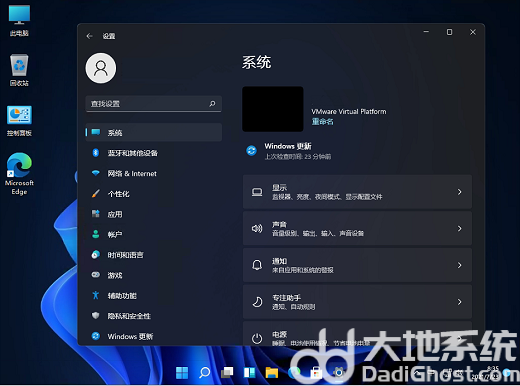Open 此电脑 desktop icon
Viewport: 520px width, 386px height.
[19, 21]
